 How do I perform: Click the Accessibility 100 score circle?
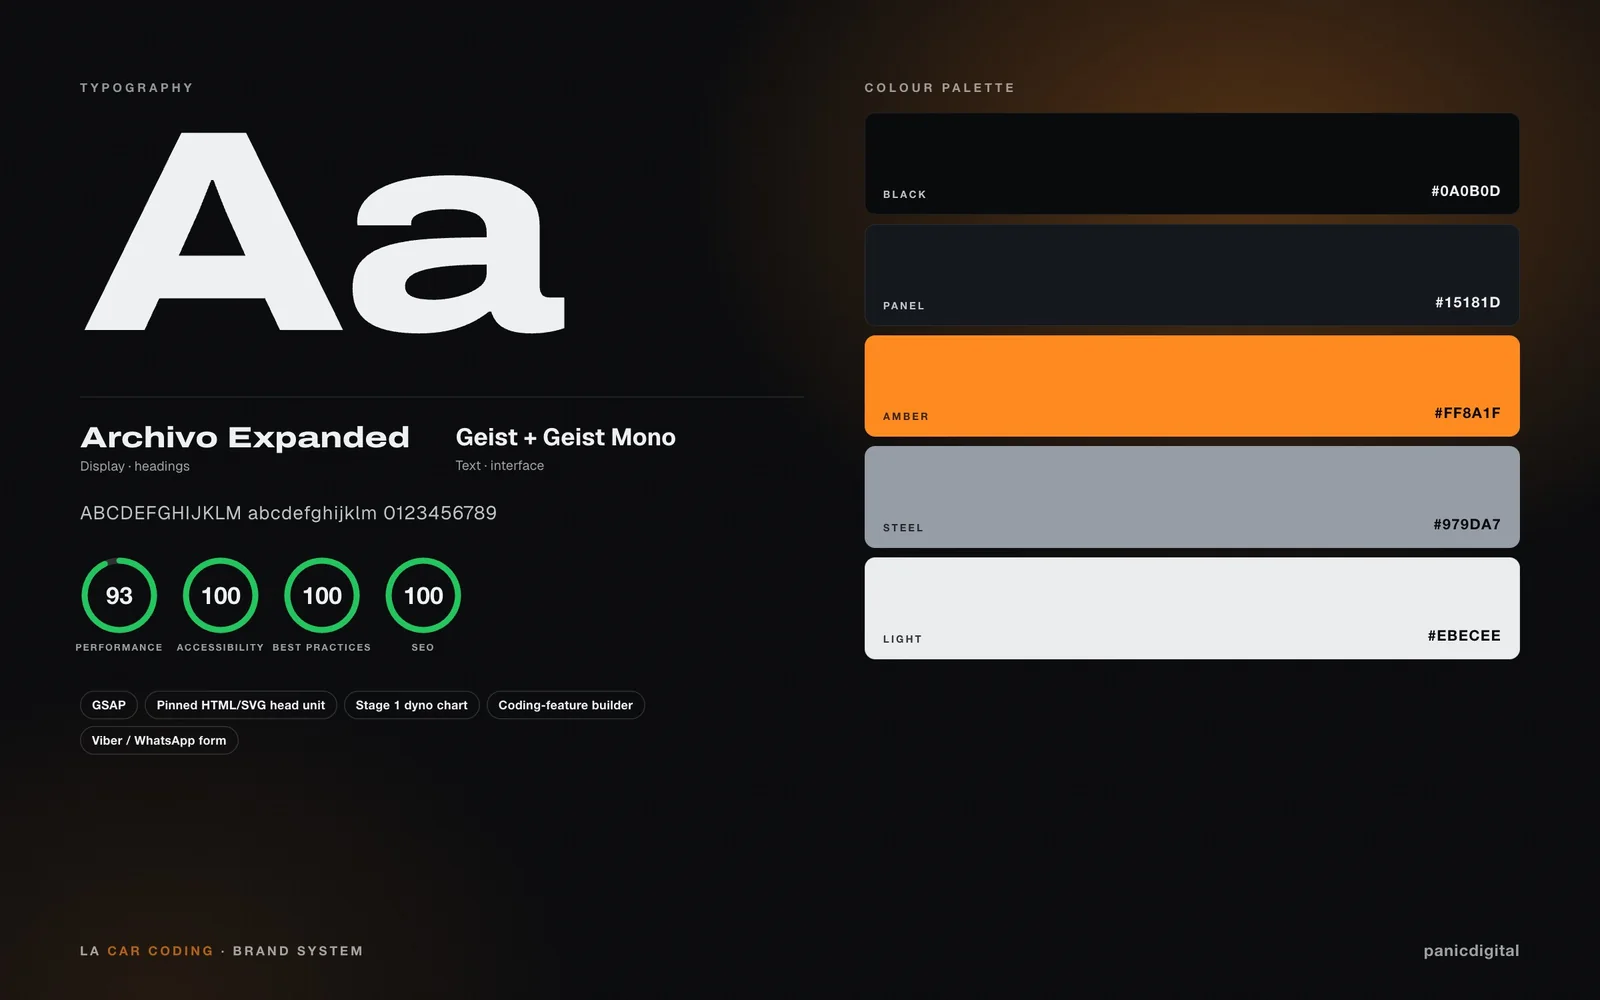point(221,595)
